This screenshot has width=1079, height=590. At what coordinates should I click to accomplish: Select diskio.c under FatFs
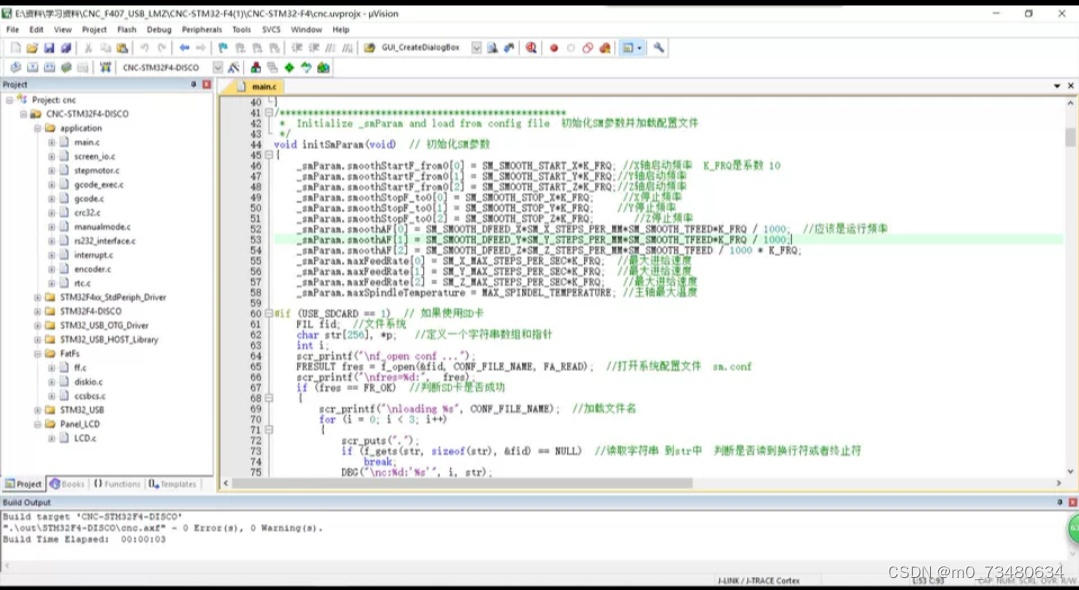click(x=88, y=382)
